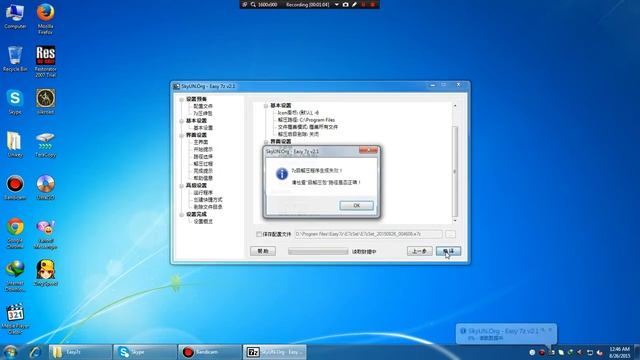Viewport: 640px width, 360px height.
Task: Click the 上一步 previous step button
Action: (420, 251)
